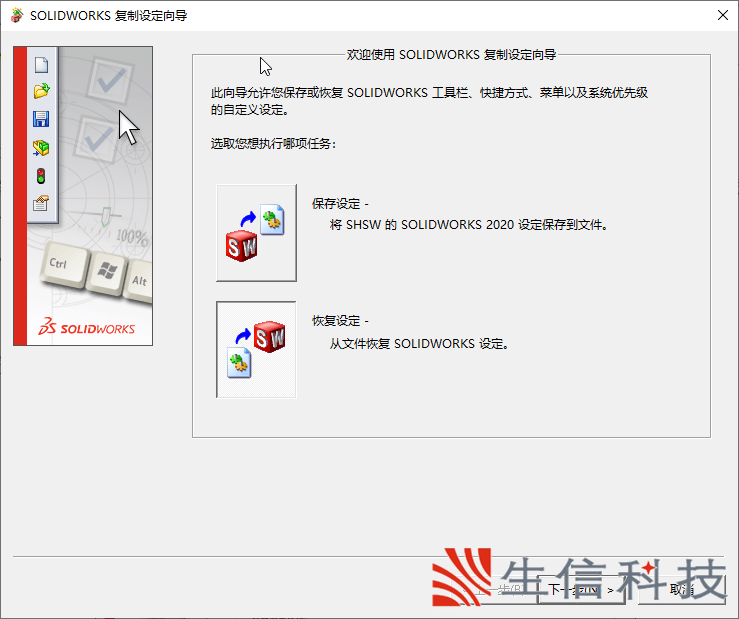Click the text mentioning SOLIDWORKS 2020 settings
This screenshot has height=619, width=739.
click(x=469, y=225)
